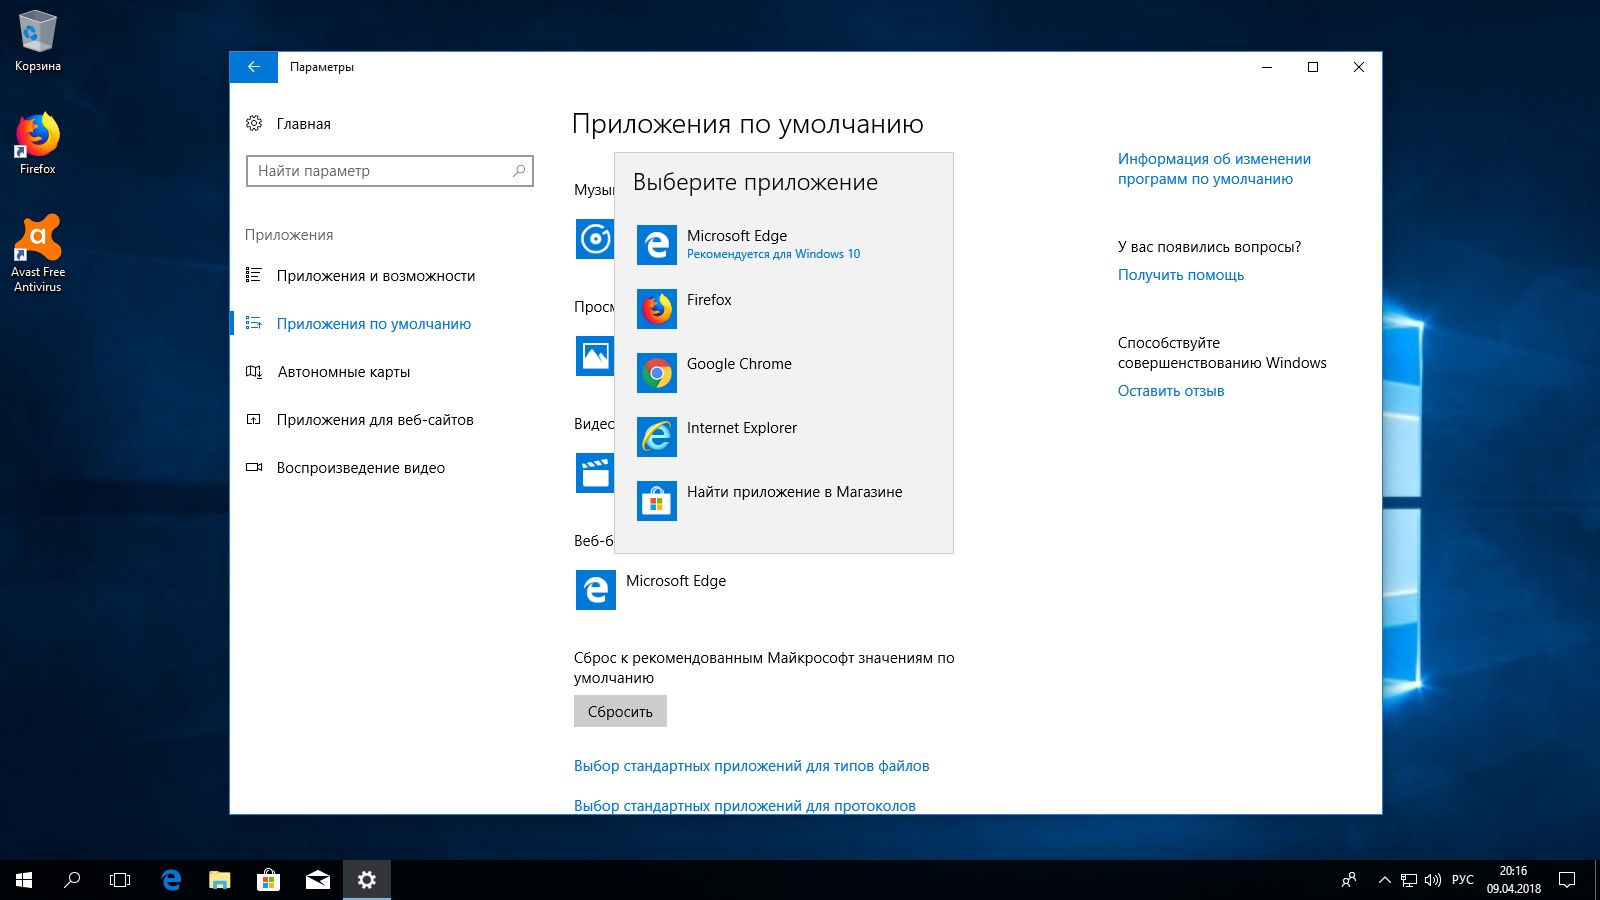
Task: Click Получить помощь link
Action: coord(1181,275)
